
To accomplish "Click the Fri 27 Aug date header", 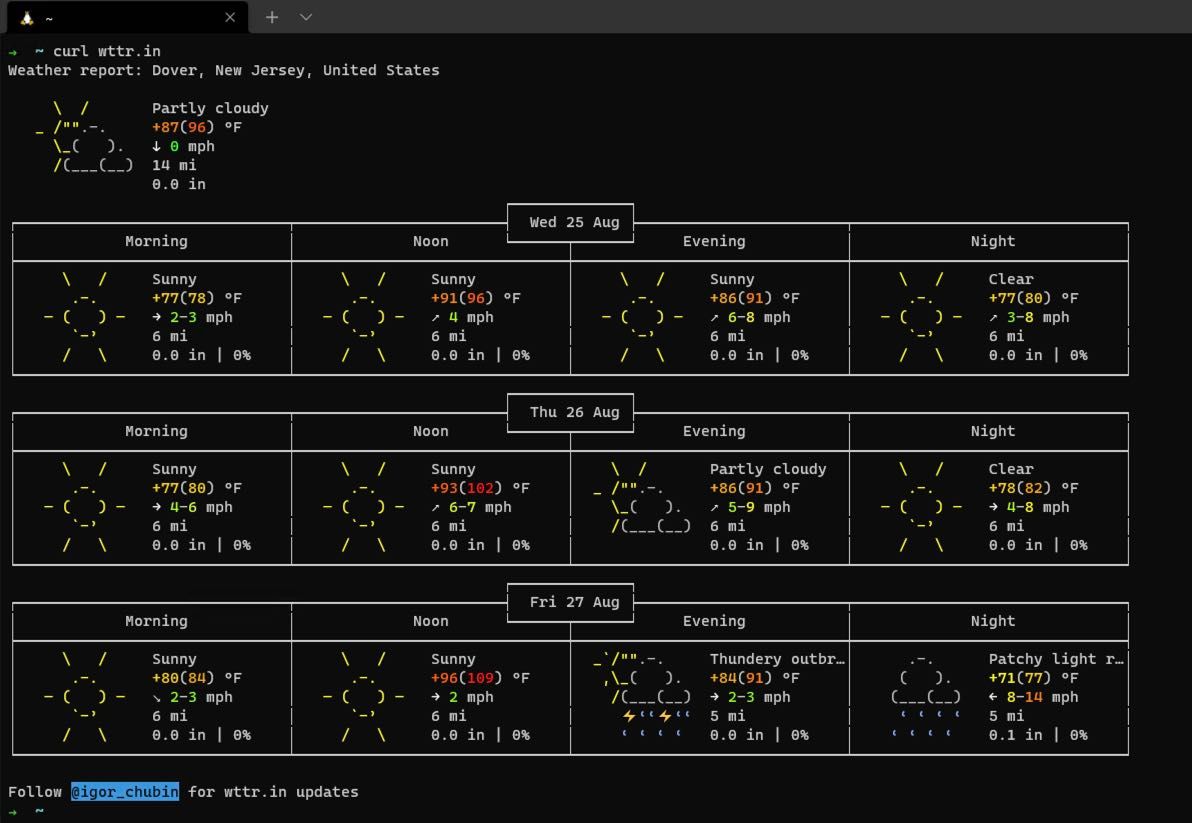I will pyautogui.click(x=574, y=602).
